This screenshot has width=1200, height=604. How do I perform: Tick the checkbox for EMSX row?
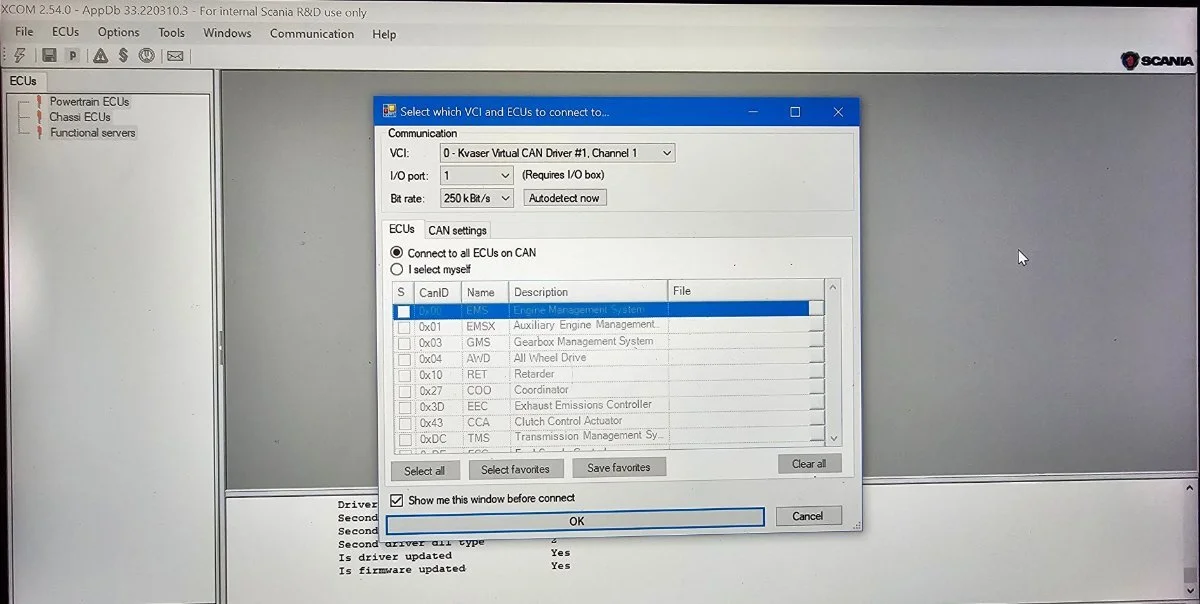403,327
